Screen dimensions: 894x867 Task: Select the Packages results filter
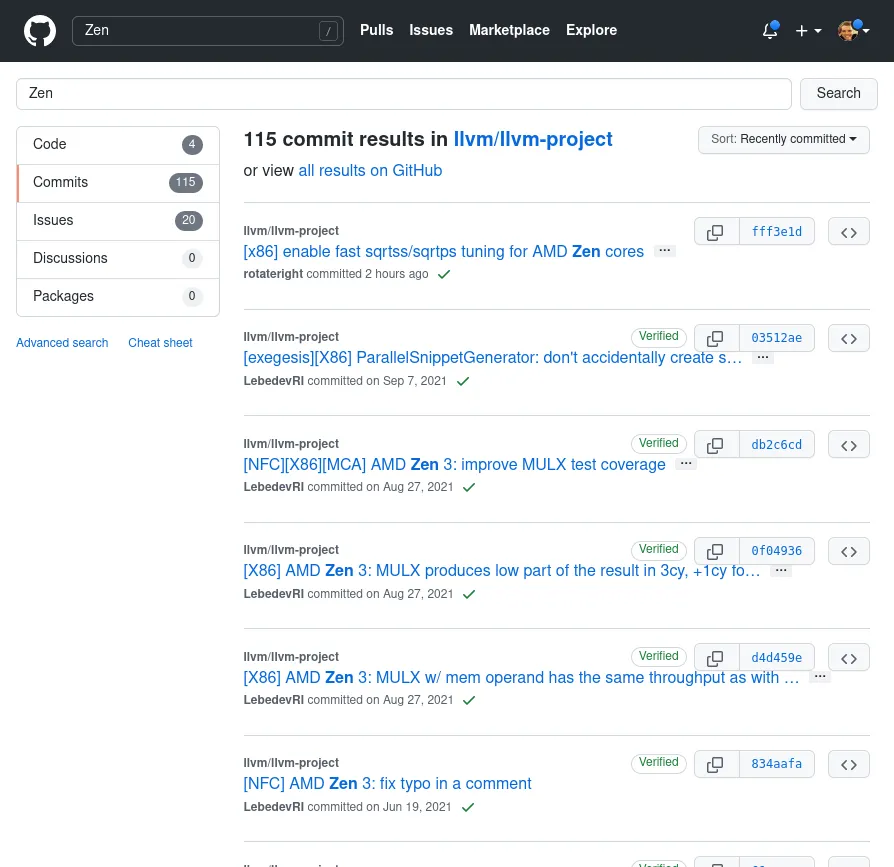118,297
